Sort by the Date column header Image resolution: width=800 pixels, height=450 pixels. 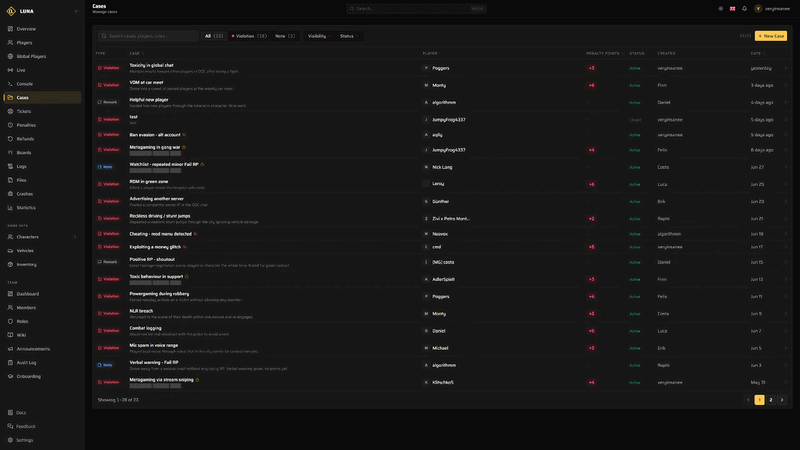click(758, 54)
